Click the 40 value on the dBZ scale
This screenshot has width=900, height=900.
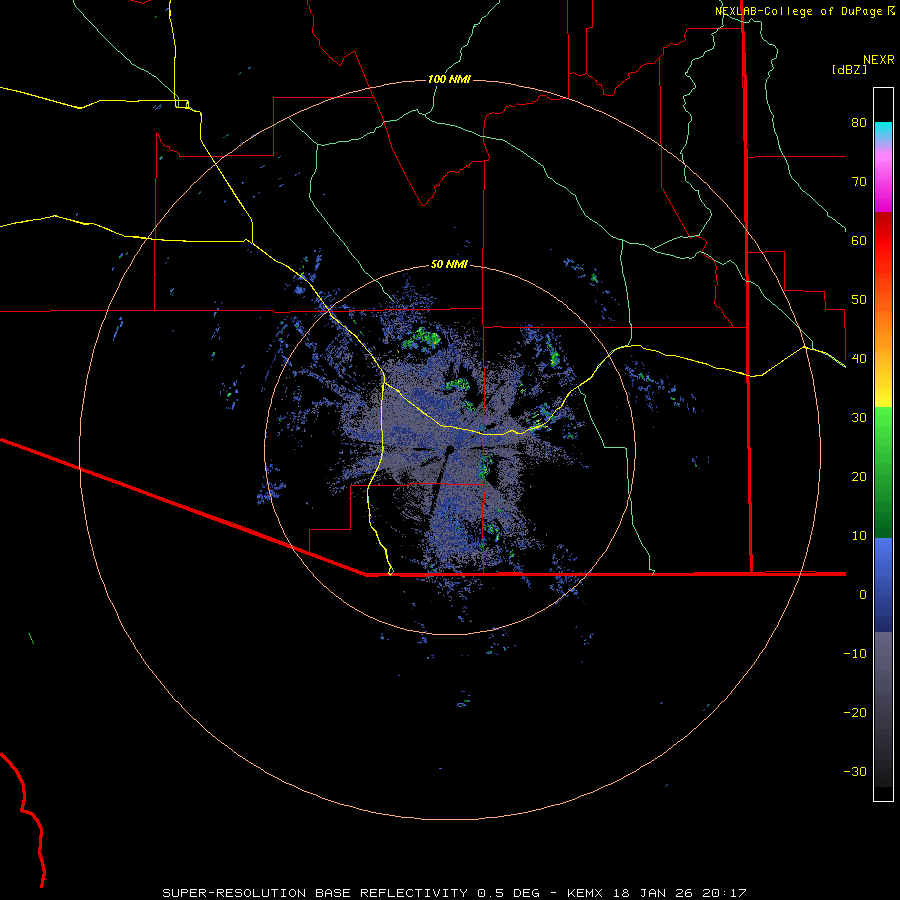coord(859,359)
